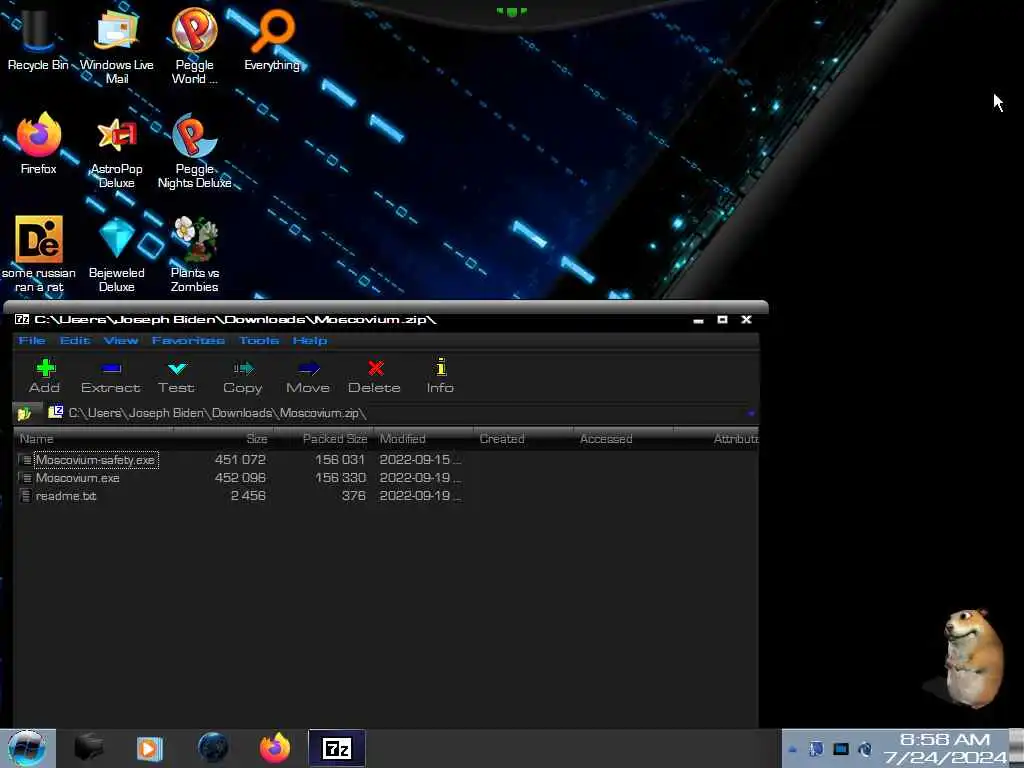The width and height of the screenshot is (1024, 768).
Task: Go up one folder level icon
Action: [x=25, y=413]
